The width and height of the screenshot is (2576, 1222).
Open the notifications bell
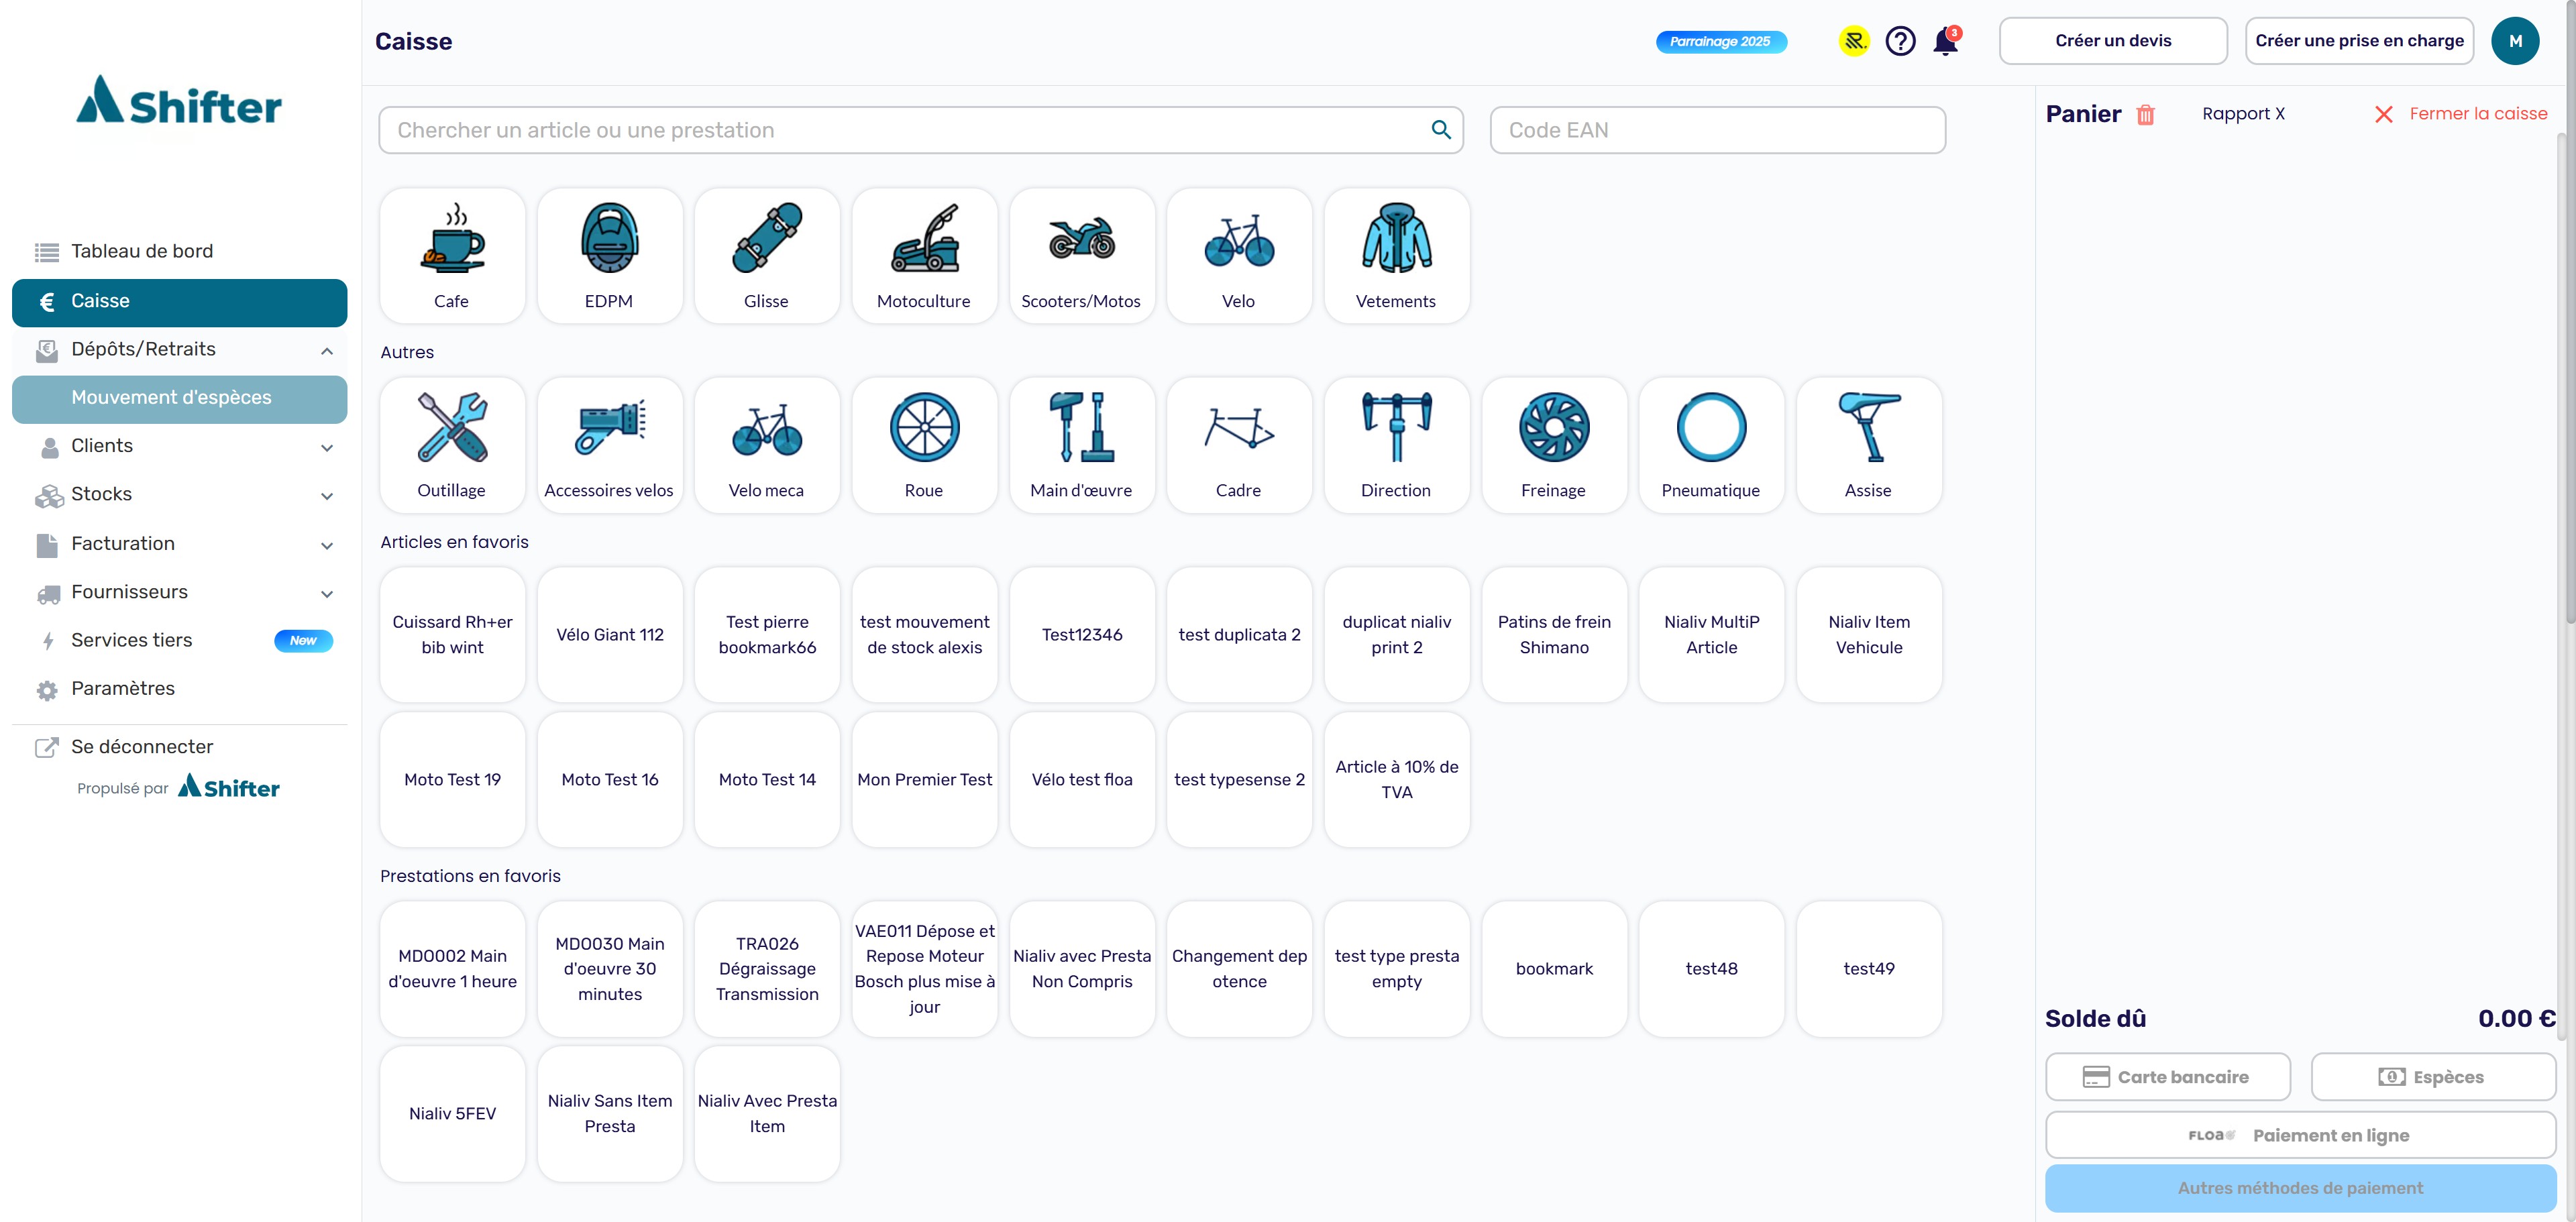click(1945, 41)
